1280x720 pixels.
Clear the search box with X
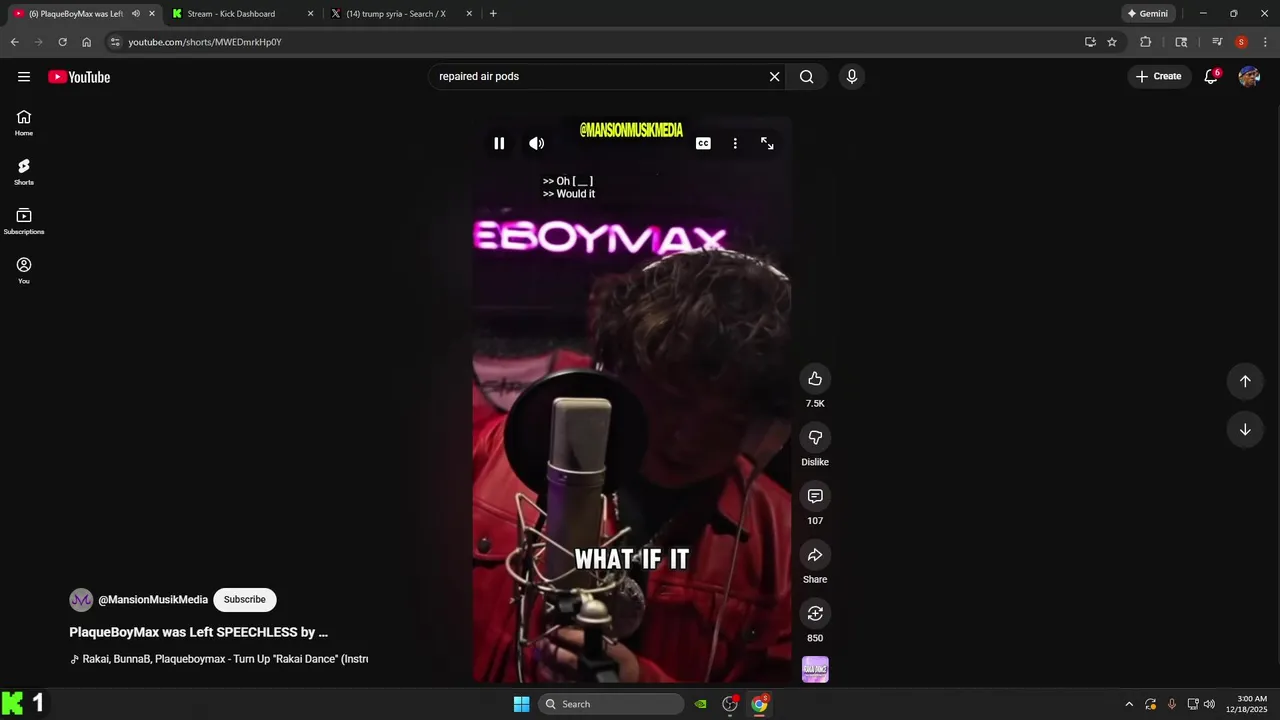pos(774,77)
